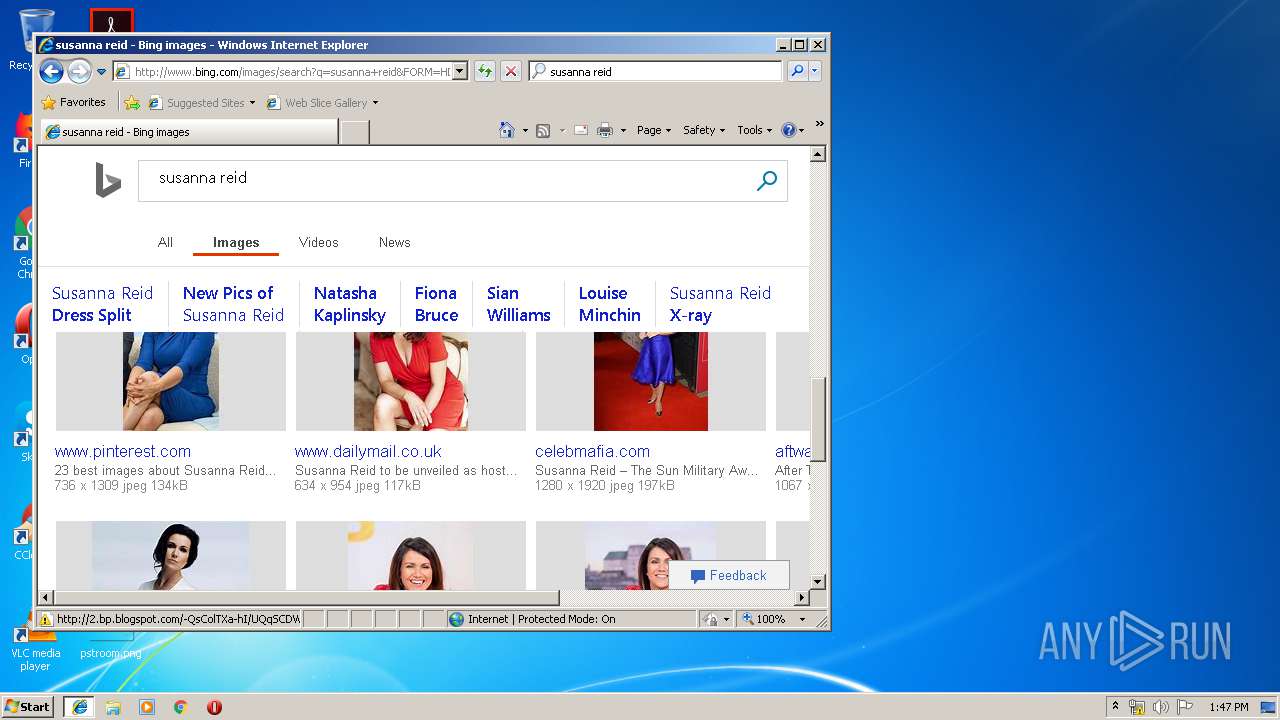
Task: Open Windows Explorer folder taskbar icon
Action: [x=113, y=706]
